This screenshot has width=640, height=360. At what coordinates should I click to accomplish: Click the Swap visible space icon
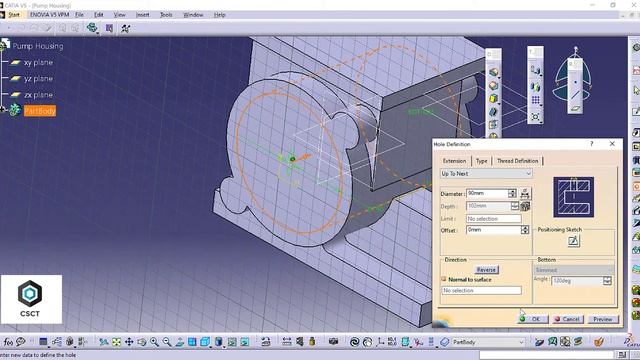point(244,342)
